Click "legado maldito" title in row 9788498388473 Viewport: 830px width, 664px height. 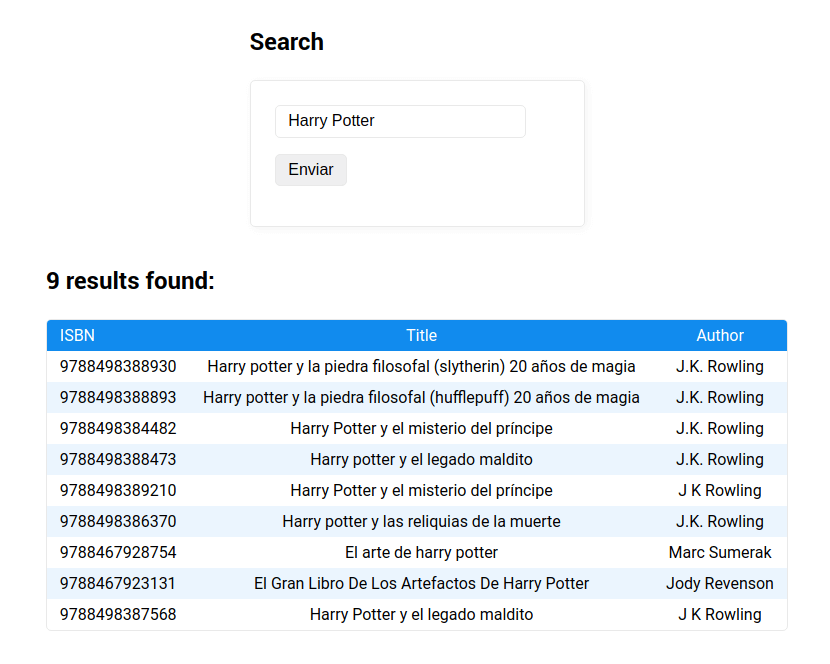[x=421, y=459]
